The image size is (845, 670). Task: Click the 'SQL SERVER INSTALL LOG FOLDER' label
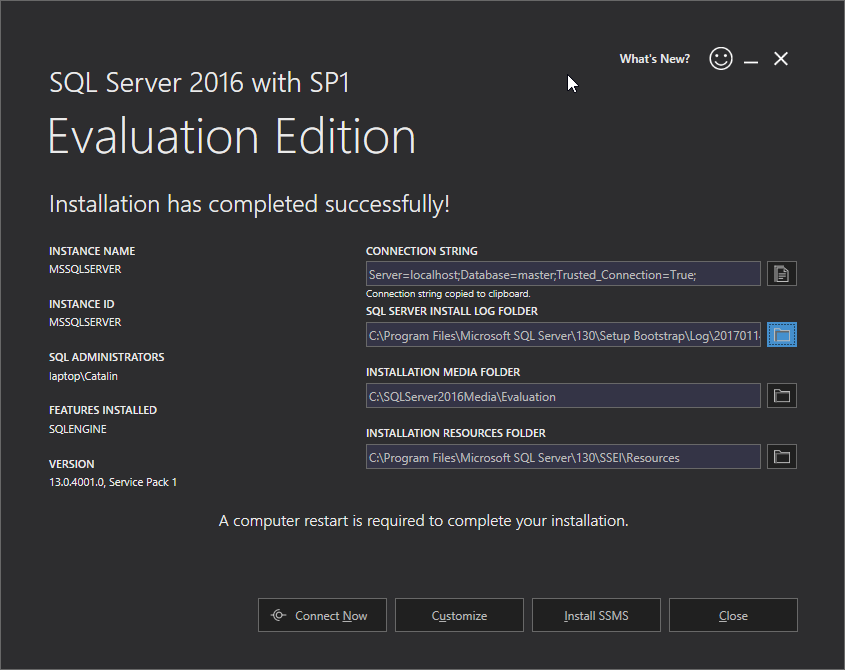coord(452,311)
